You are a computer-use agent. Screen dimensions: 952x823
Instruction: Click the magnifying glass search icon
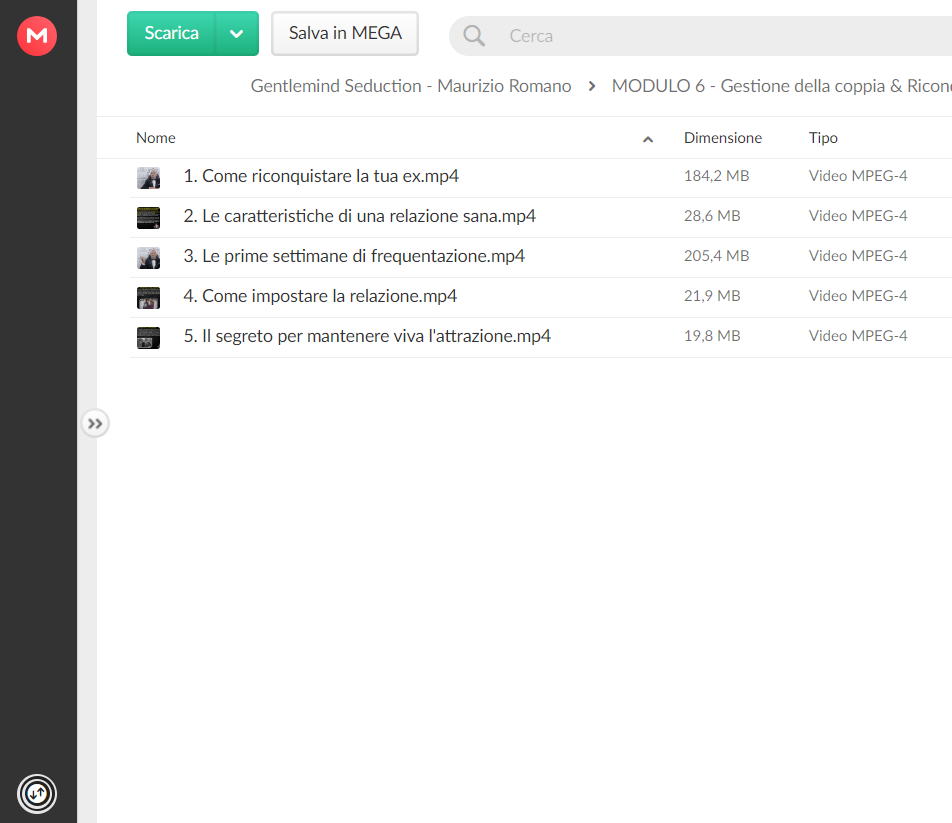(474, 36)
